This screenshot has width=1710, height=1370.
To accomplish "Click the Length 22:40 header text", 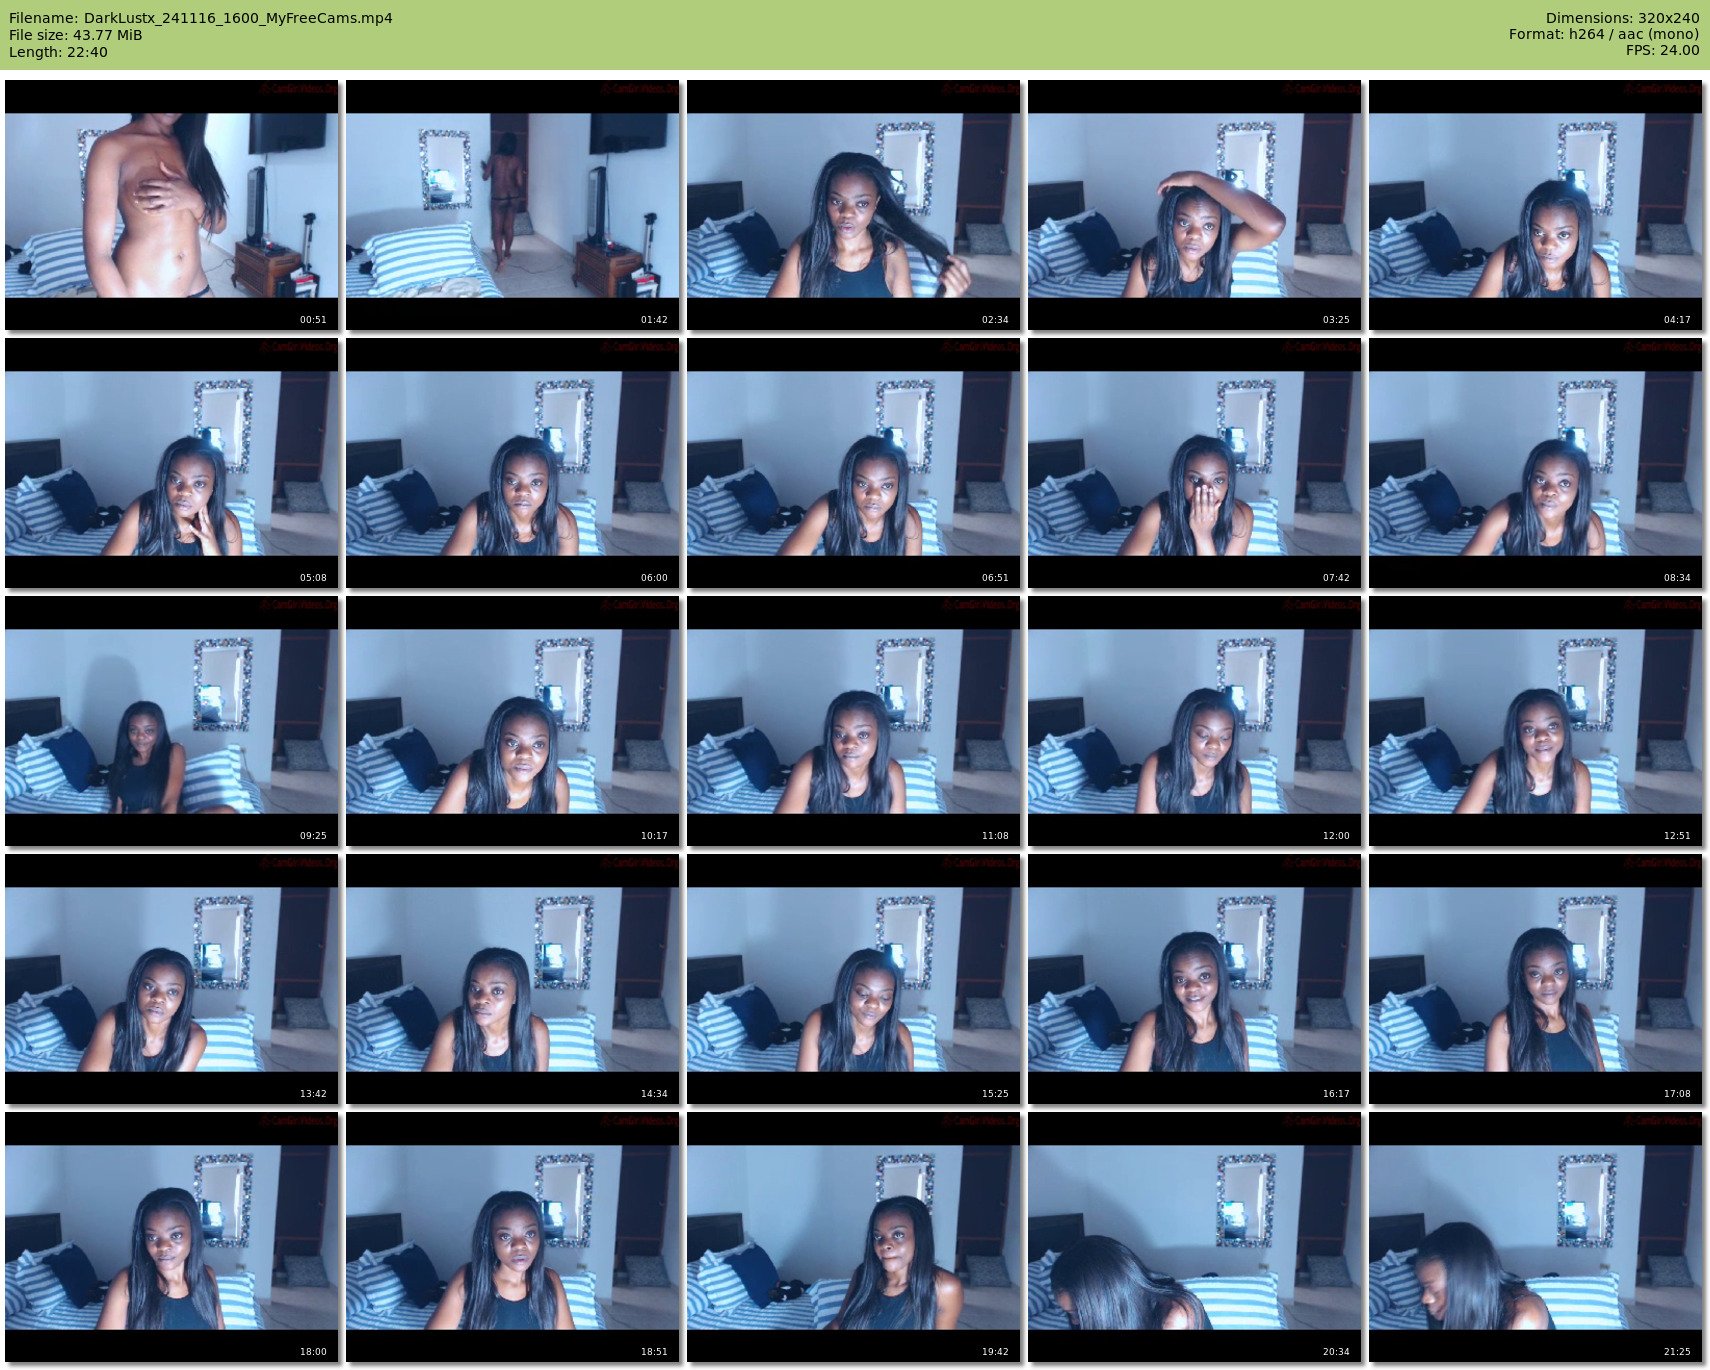I will (x=58, y=52).
